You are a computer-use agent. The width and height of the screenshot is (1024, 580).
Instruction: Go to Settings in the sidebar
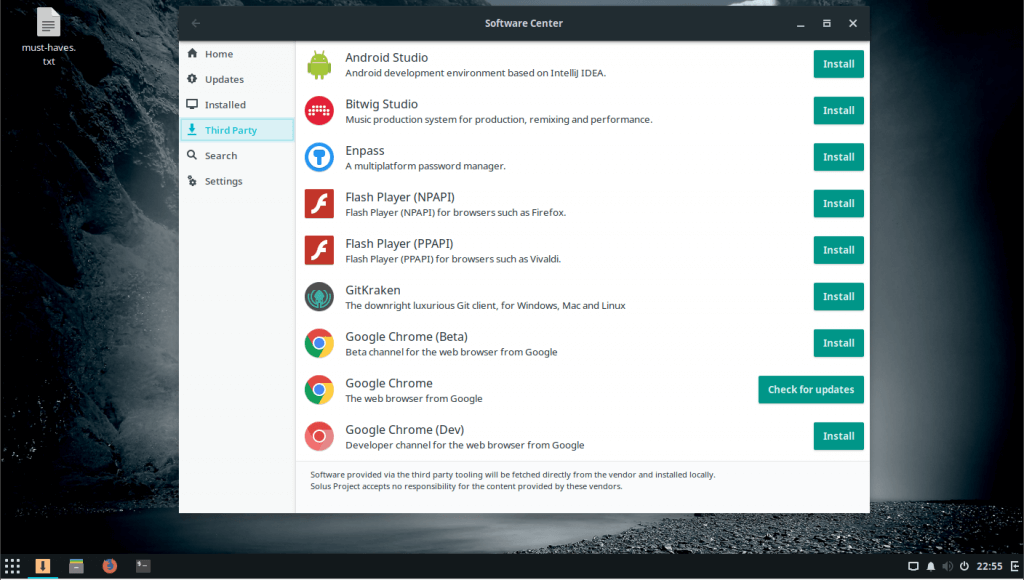click(223, 181)
